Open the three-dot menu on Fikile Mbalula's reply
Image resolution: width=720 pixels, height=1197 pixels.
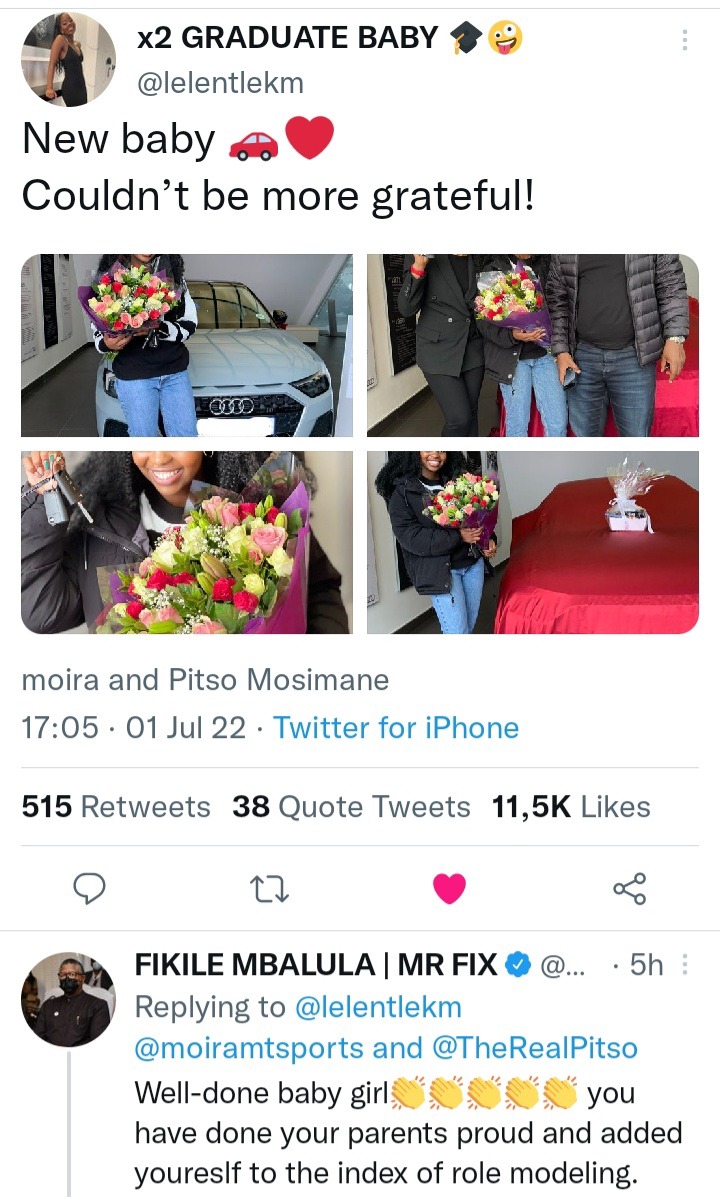pyautogui.click(x=685, y=965)
